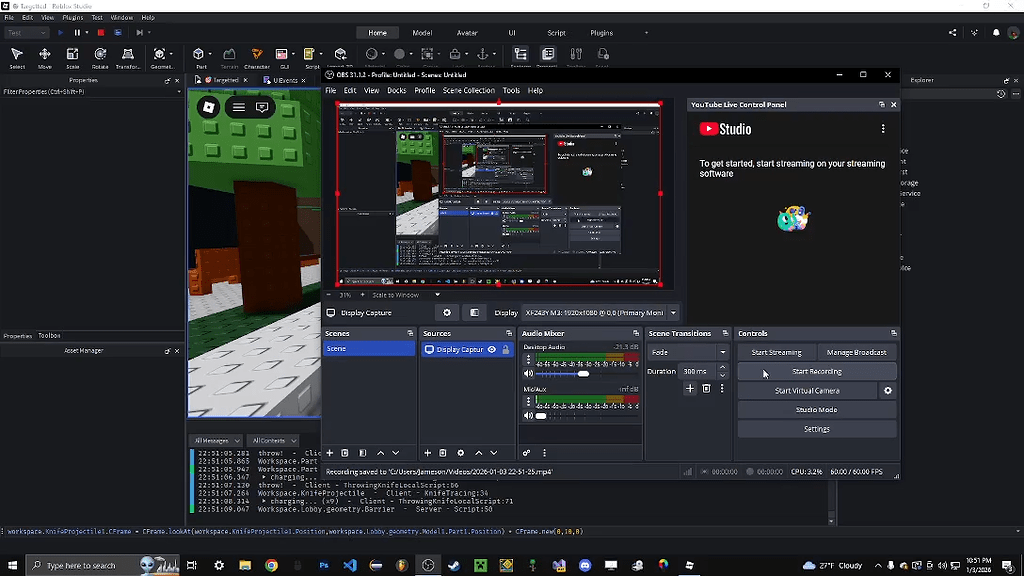The image size is (1024, 576).
Task: Switch to the Model ribbon tab
Action: coord(422,33)
